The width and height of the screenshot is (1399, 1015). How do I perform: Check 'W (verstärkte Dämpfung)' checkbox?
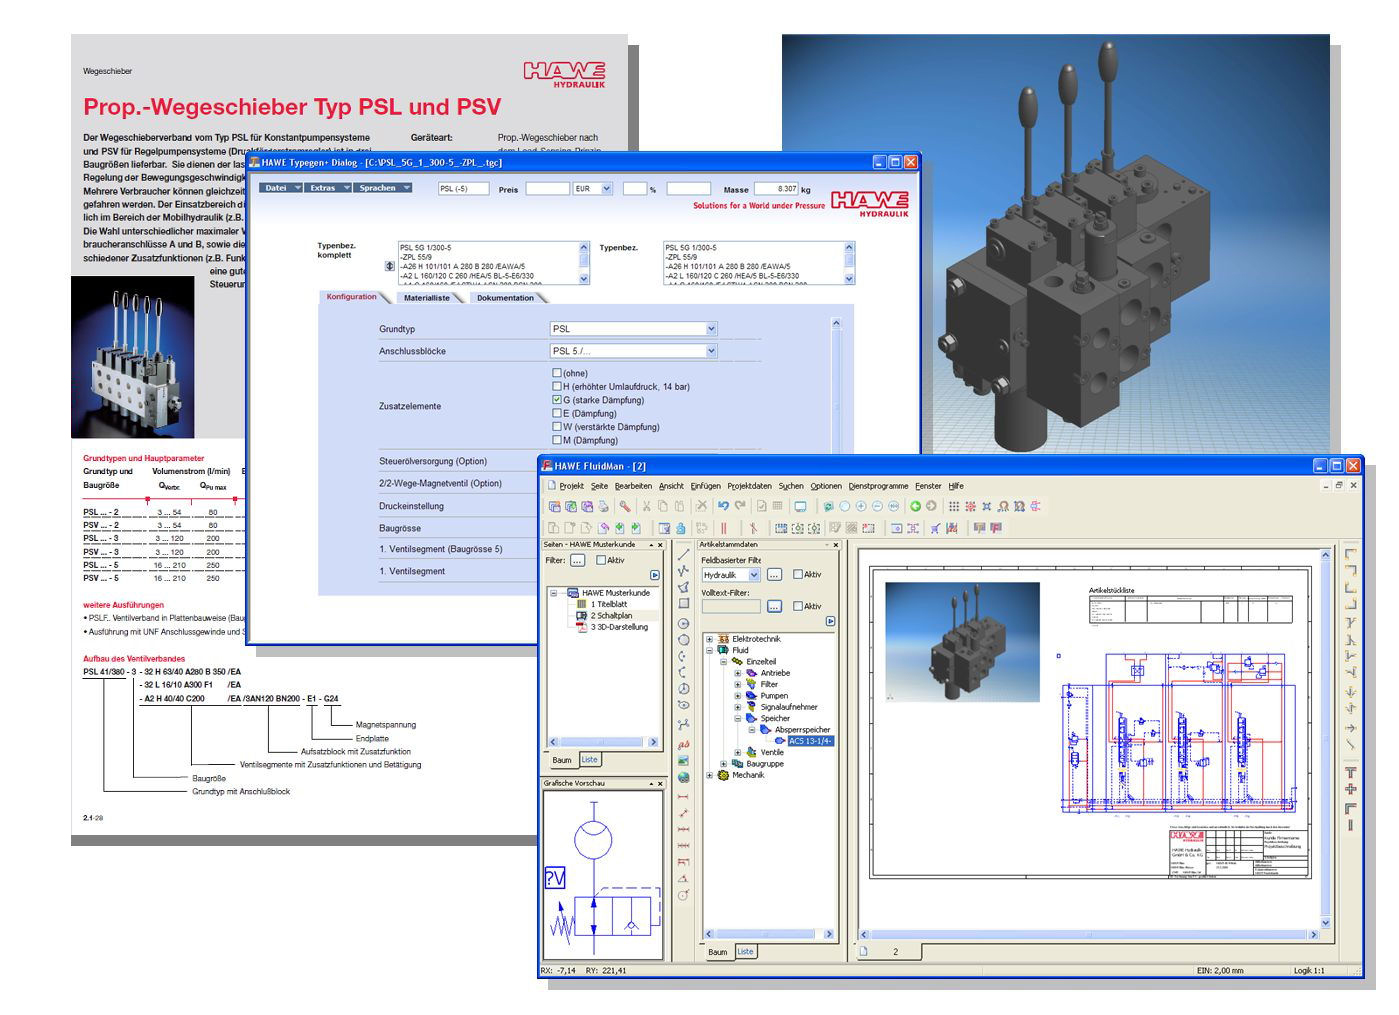(x=557, y=427)
